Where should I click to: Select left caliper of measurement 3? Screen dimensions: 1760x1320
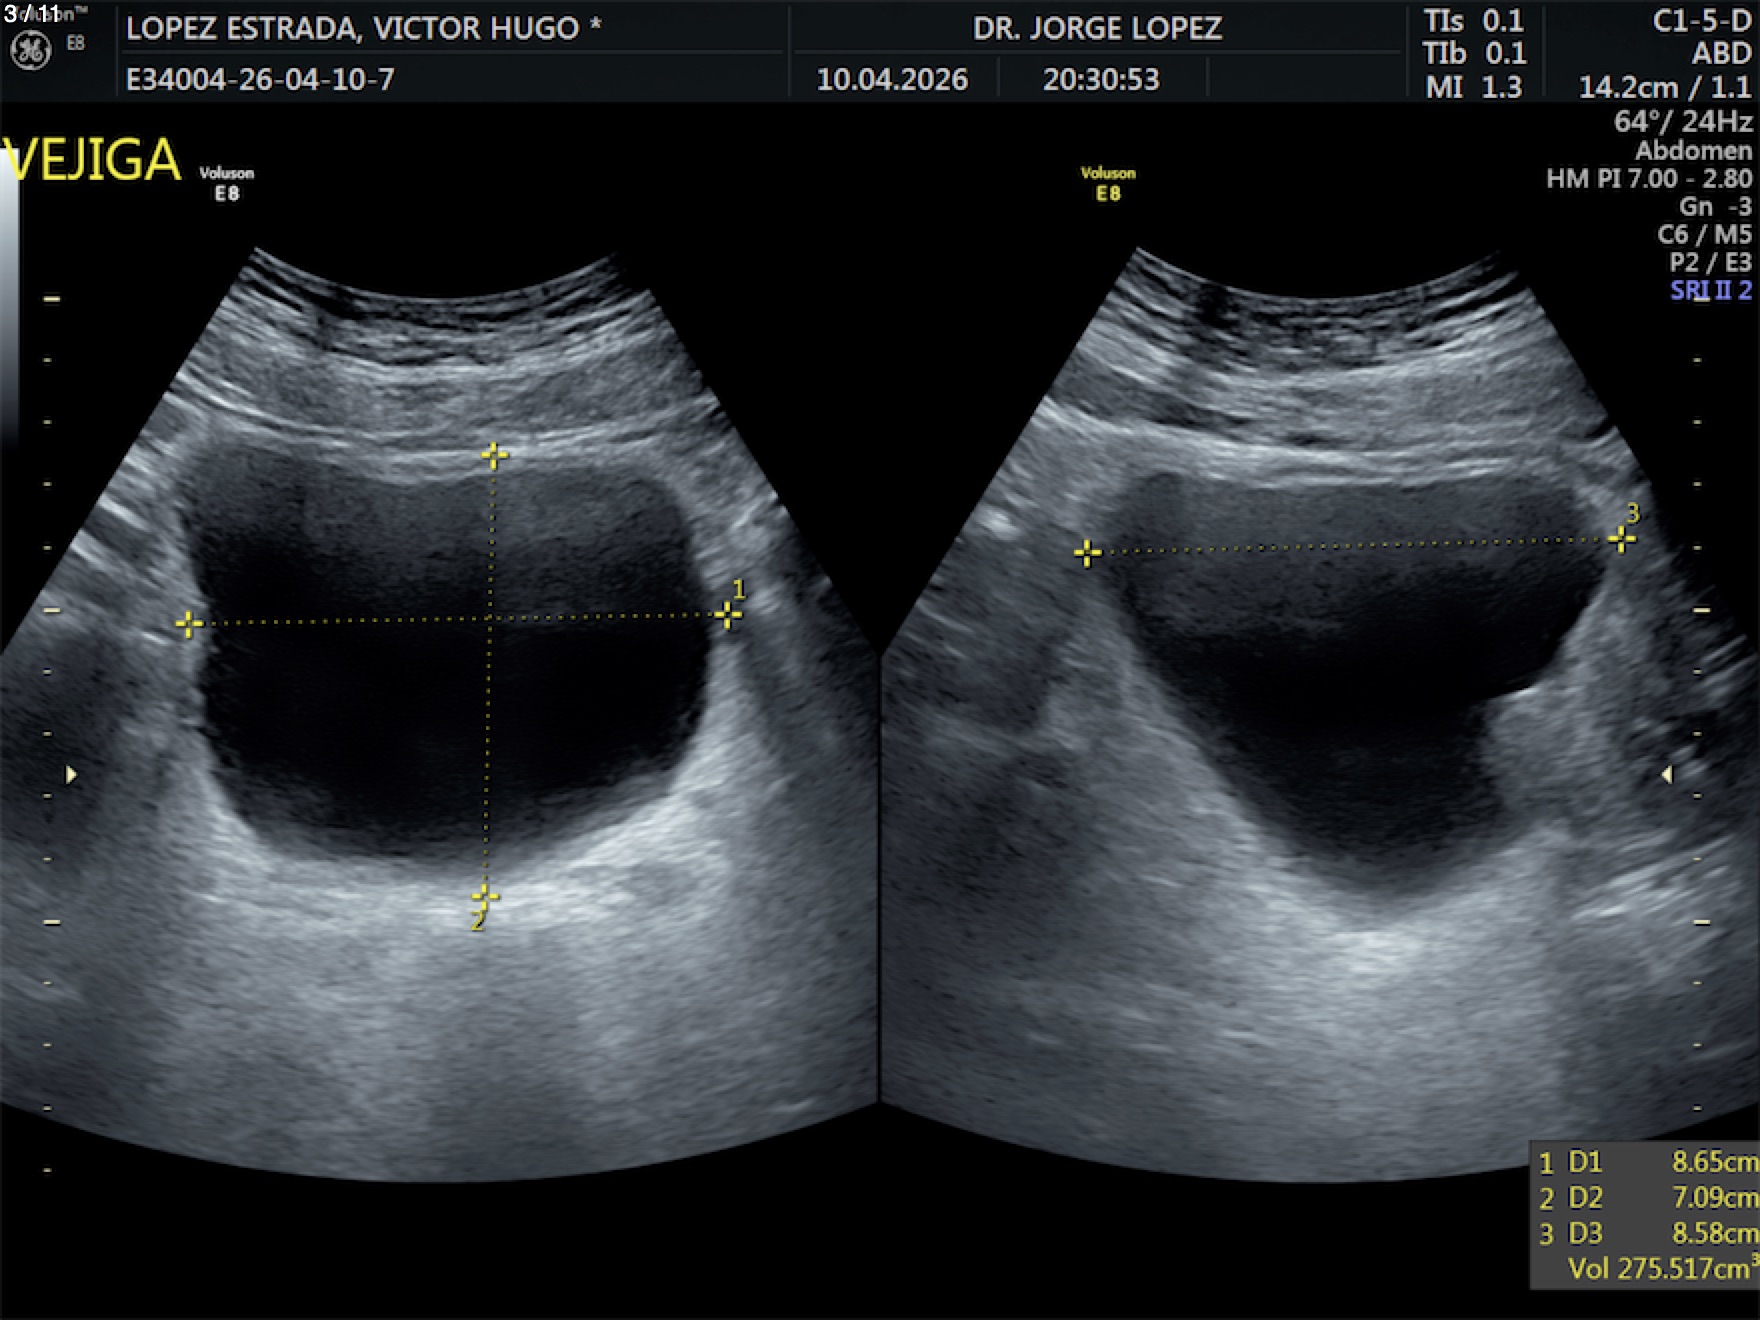1087,553
